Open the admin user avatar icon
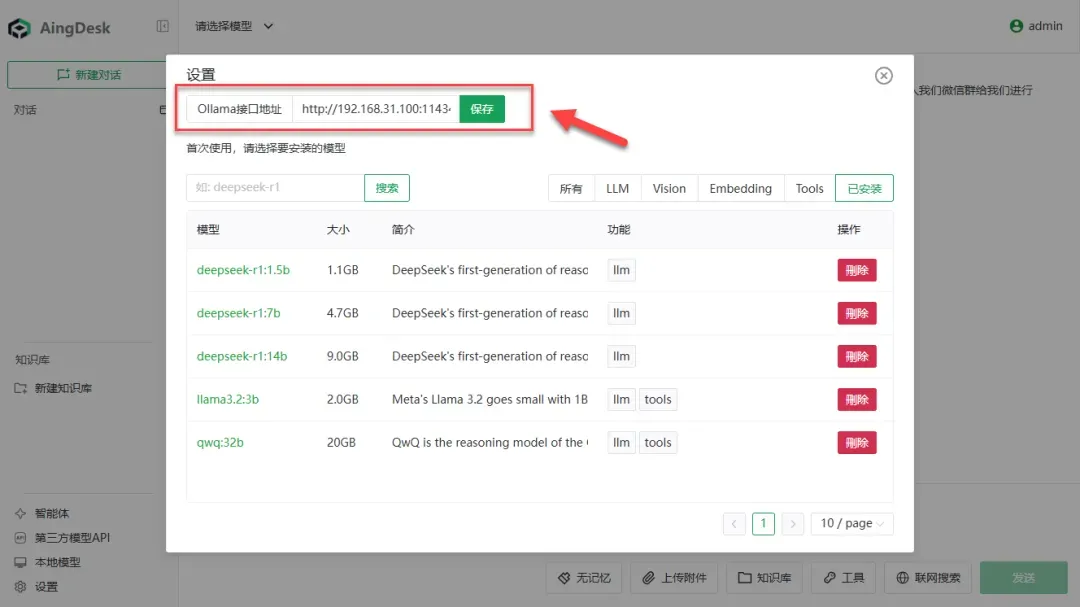The image size is (1080, 607). click(x=1016, y=26)
